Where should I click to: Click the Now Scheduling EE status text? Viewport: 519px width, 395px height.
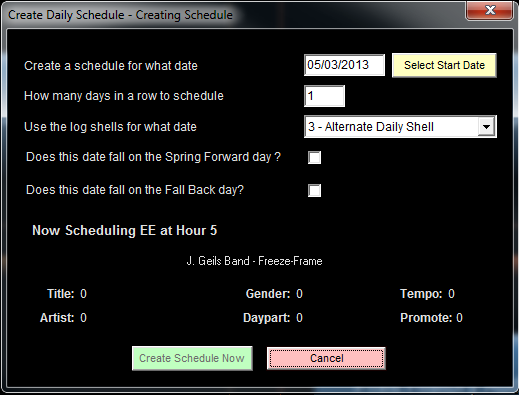[x=124, y=230]
